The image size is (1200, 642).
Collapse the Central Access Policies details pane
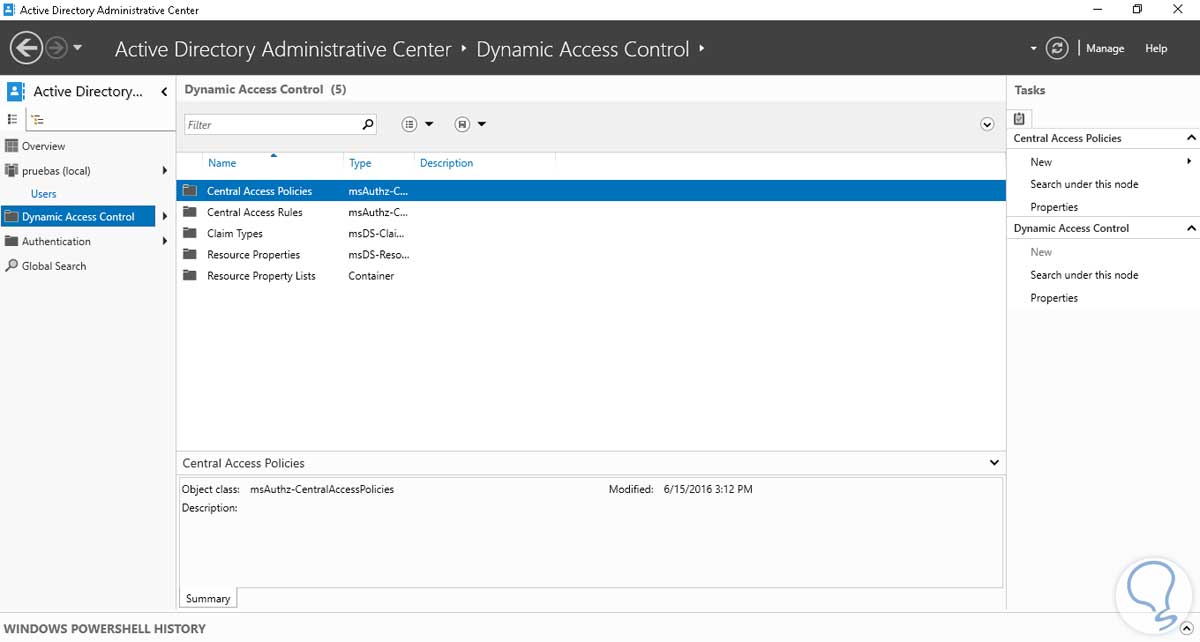tap(994, 463)
